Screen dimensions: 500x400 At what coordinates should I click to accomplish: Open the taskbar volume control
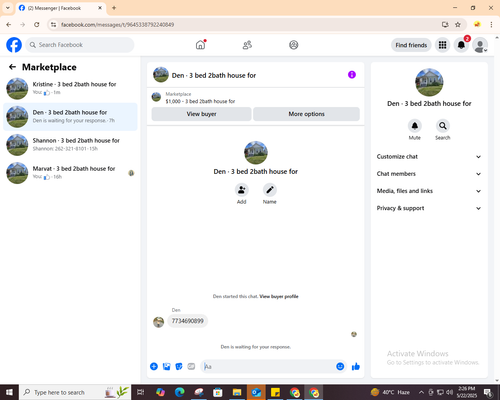pos(449,392)
